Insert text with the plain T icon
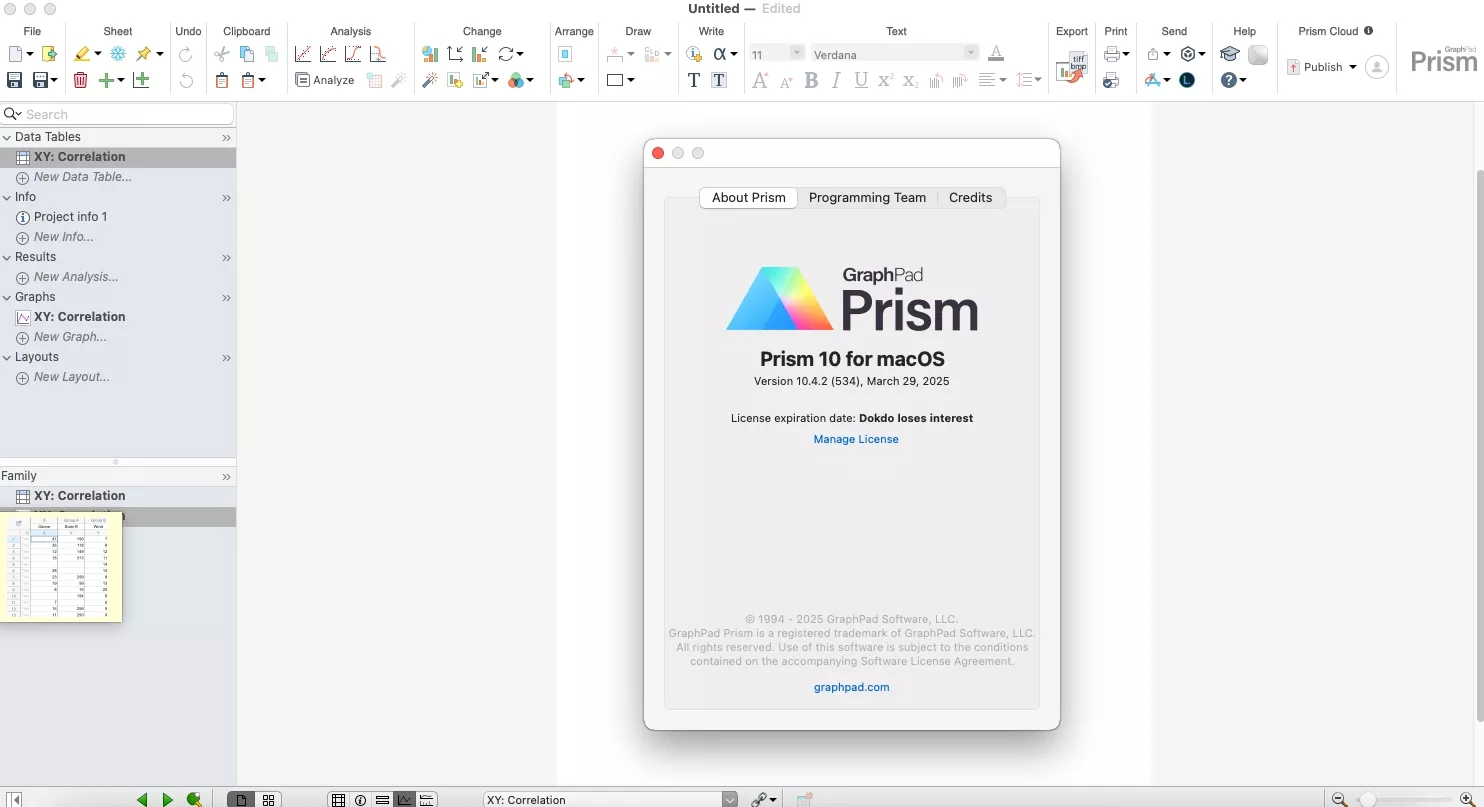1484x807 pixels. (694, 80)
